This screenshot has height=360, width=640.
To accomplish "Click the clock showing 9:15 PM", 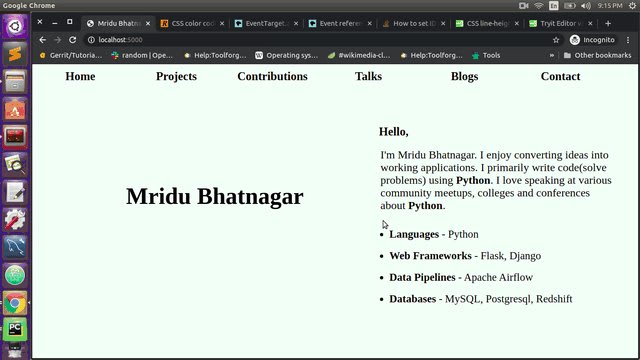I will coord(610,5).
